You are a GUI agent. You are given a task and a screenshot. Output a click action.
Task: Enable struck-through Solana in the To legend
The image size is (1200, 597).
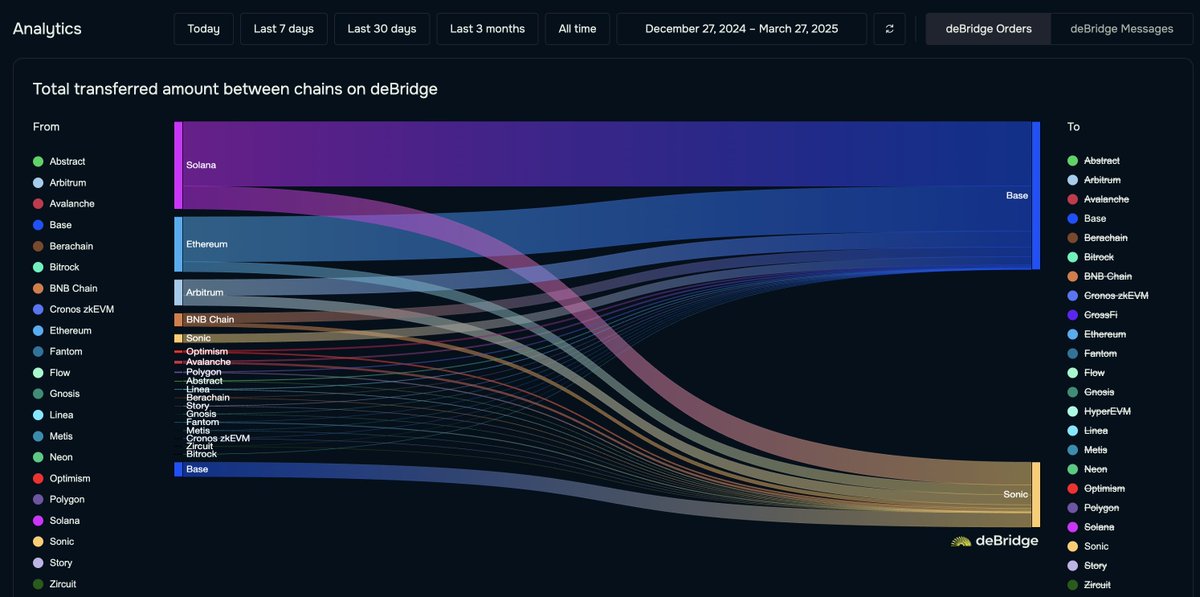(x=1091, y=527)
